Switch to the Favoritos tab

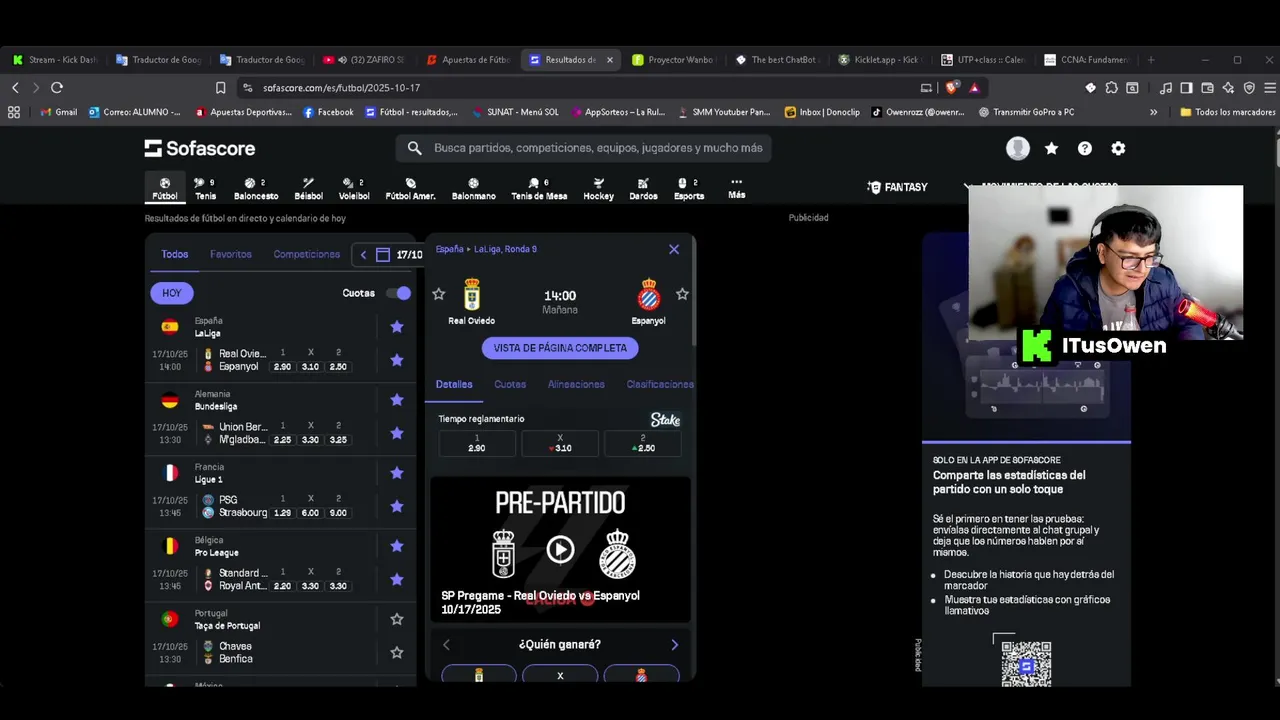click(x=231, y=254)
